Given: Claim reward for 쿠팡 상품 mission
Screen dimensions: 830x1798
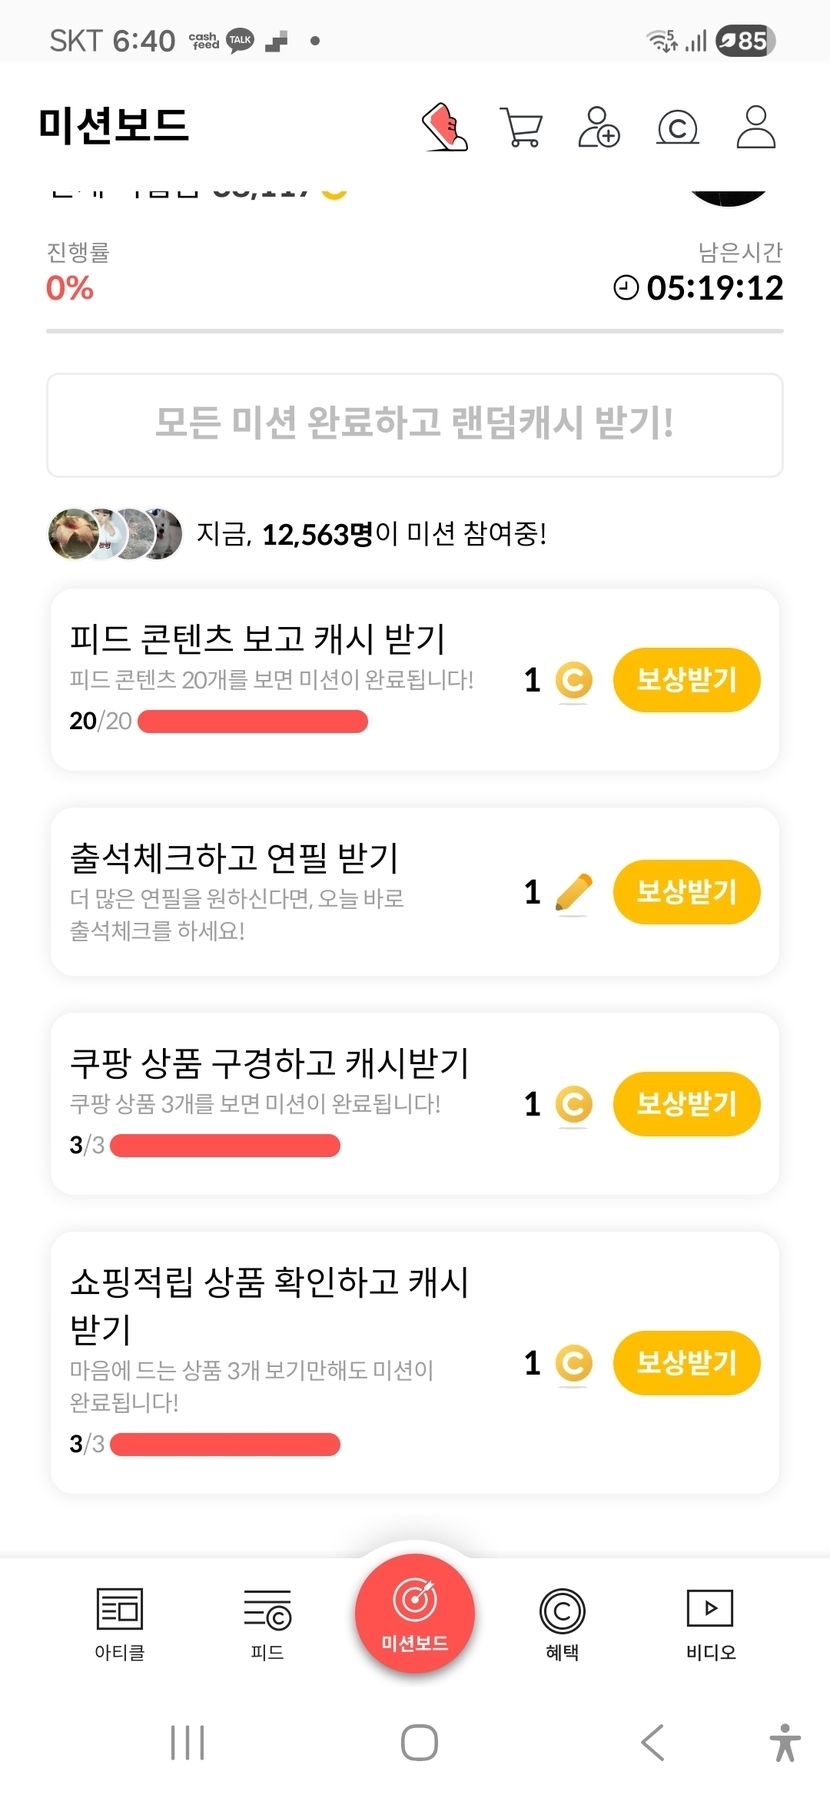Looking at the screenshot, I should 686,1104.
